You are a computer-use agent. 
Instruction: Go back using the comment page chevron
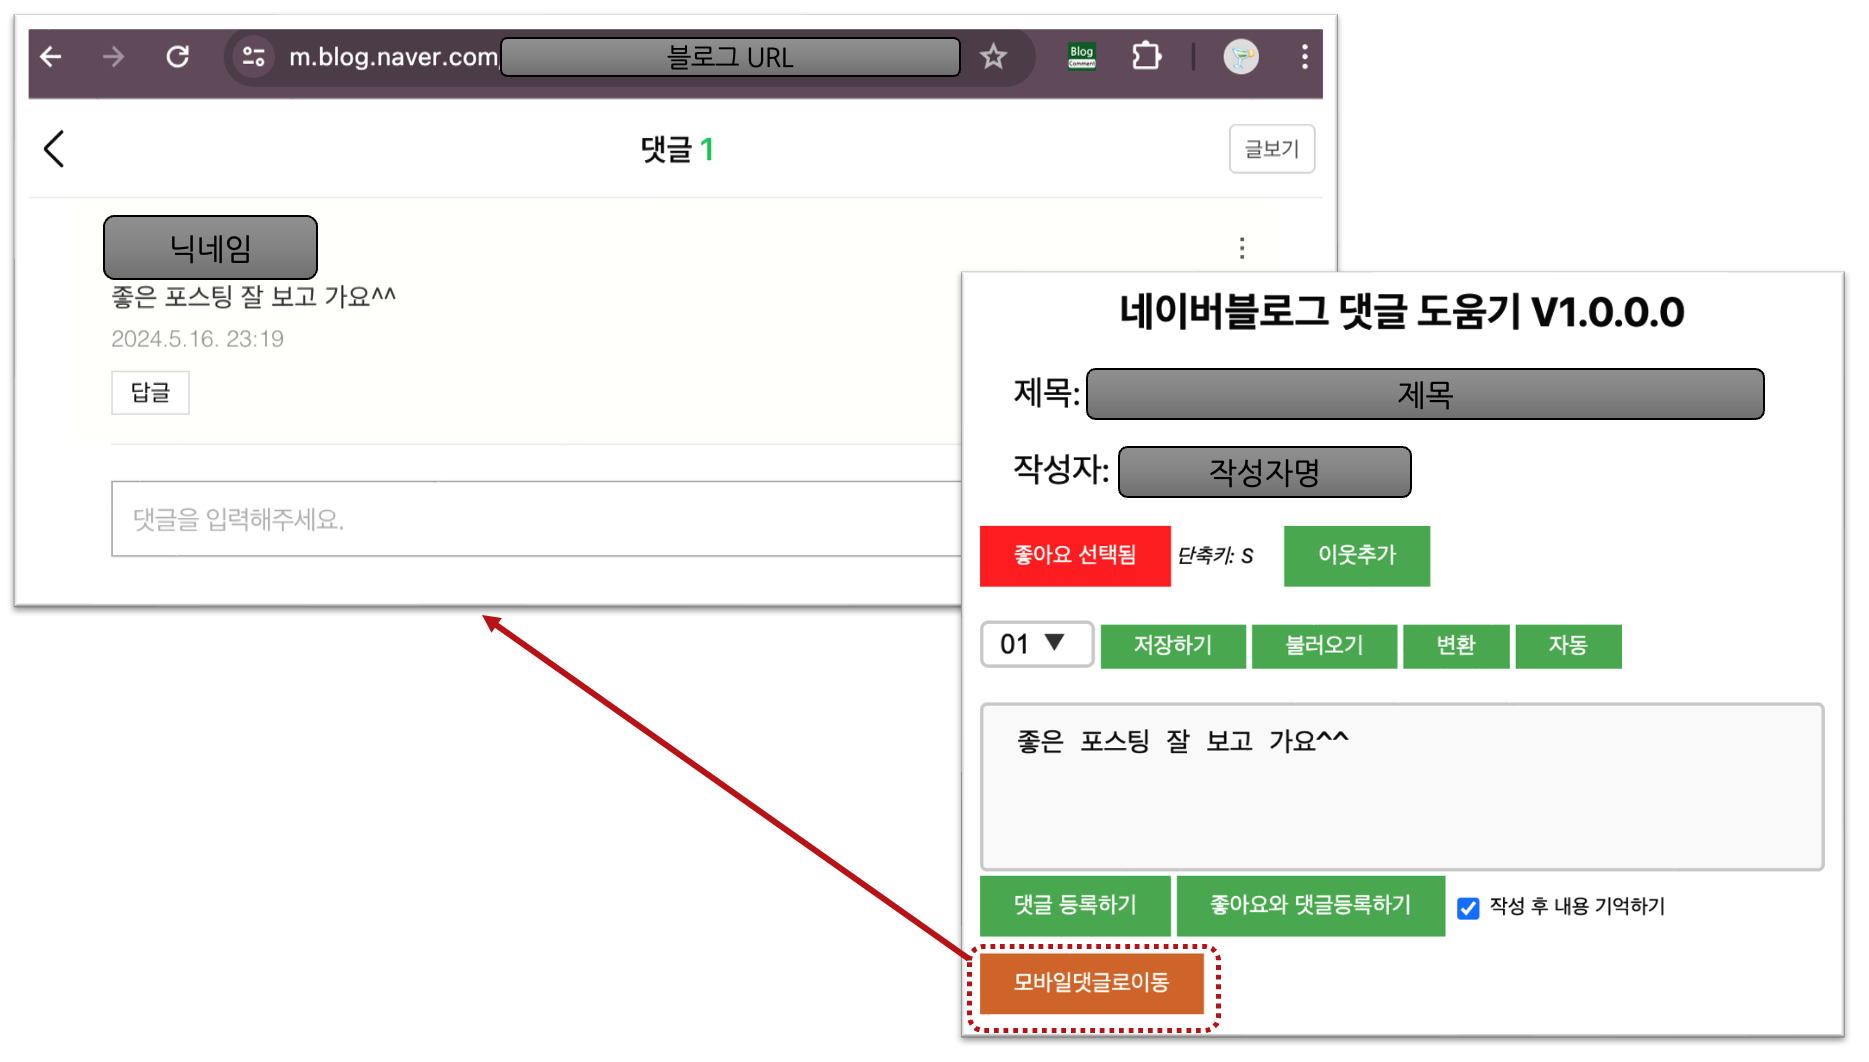[x=54, y=149]
